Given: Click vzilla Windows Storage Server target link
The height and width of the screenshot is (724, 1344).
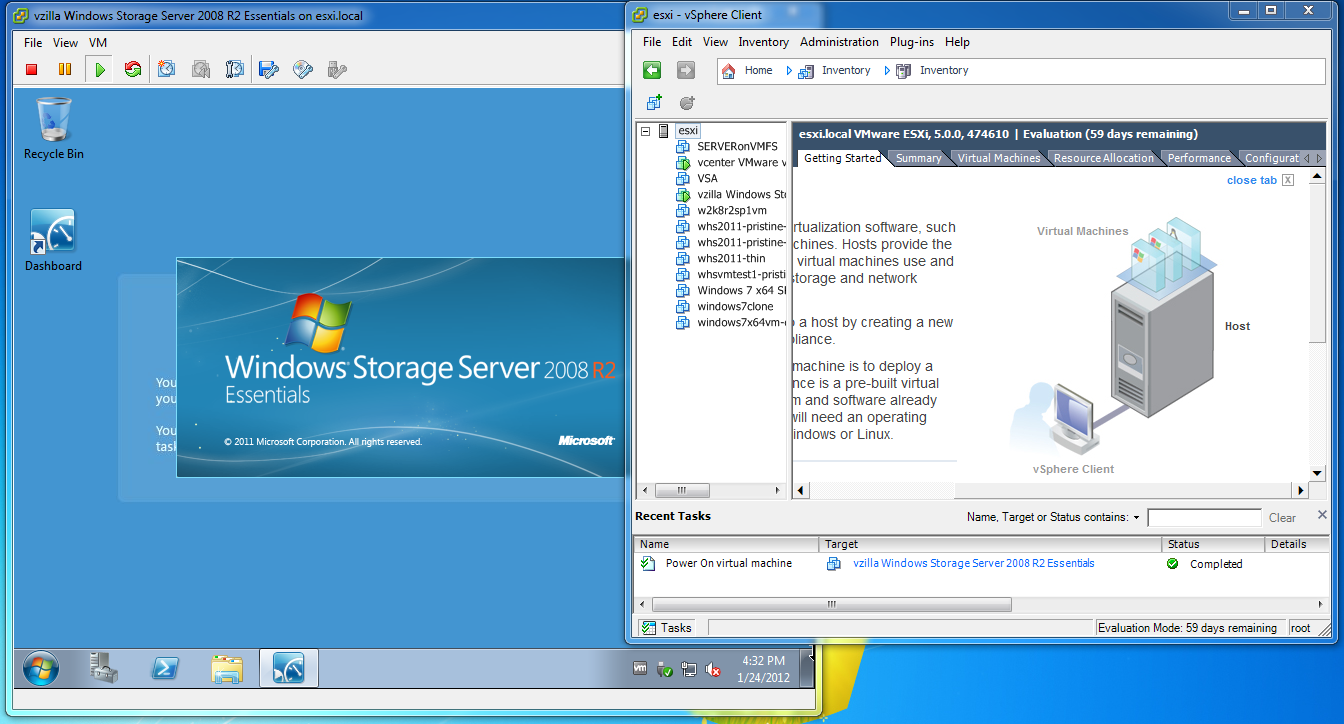Looking at the screenshot, I should tap(973, 564).
